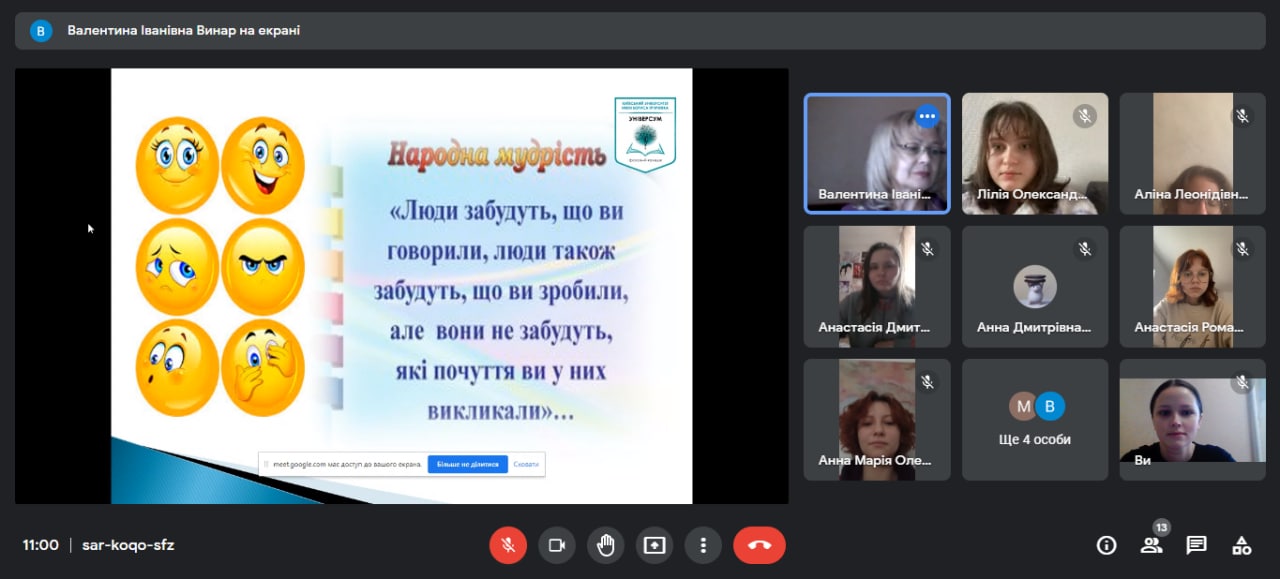Click meeting code sar-koqo-sfz
The height and width of the screenshot is (579, 1280).
click(x=128, y=545)
